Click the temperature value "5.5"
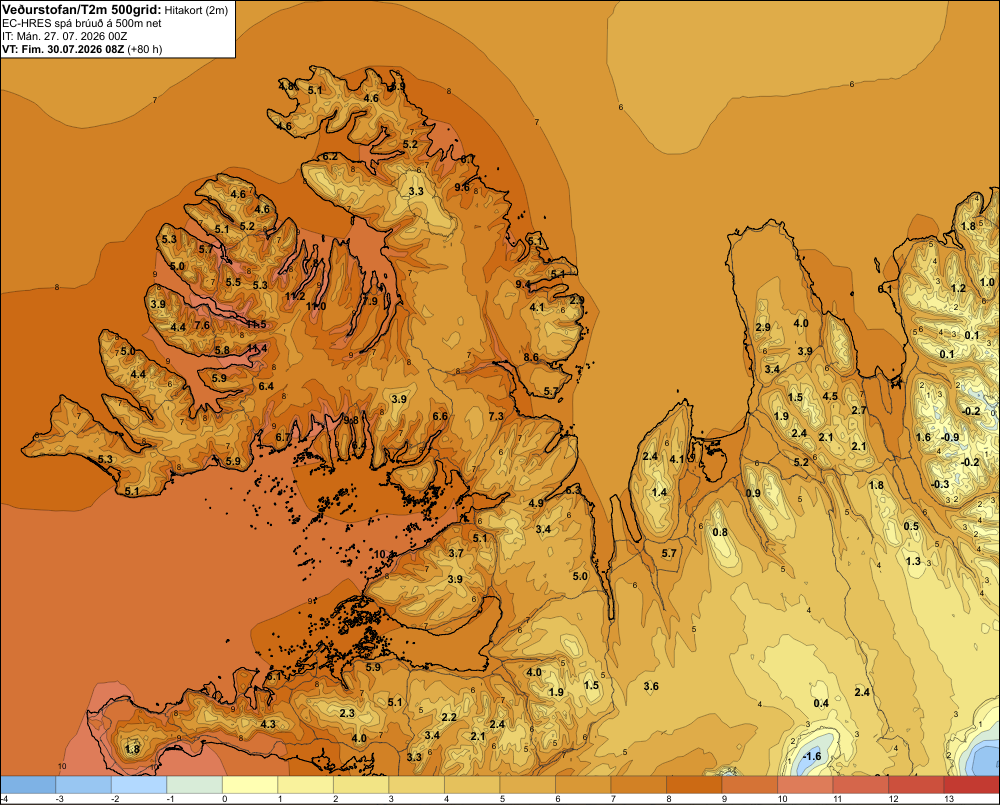The height and width of the screenshot is (805, 1000). pyautogui.click(x=233, y=282)
